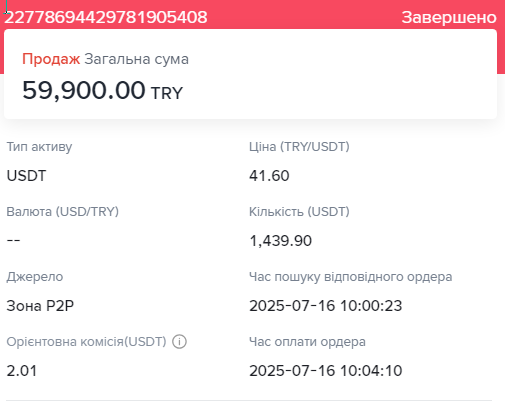
Task: Select the USDT asset type value
Action: coord(26,176)
